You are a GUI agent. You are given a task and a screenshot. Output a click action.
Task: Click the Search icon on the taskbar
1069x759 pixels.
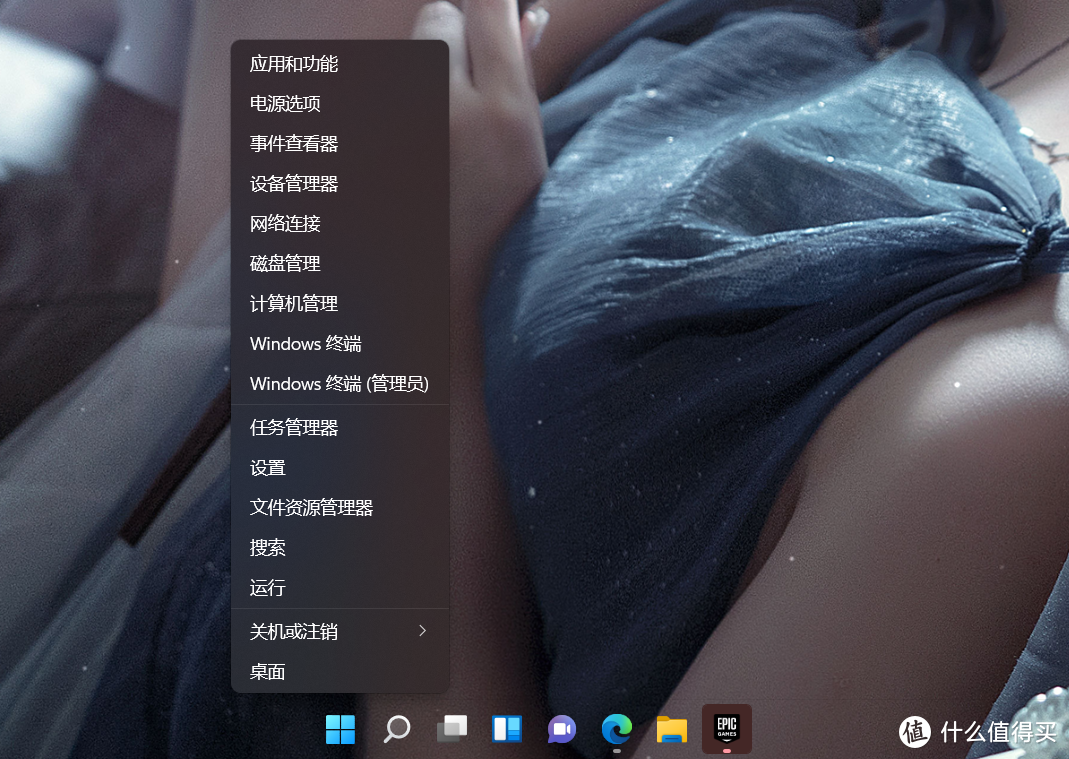pos(396,730)
